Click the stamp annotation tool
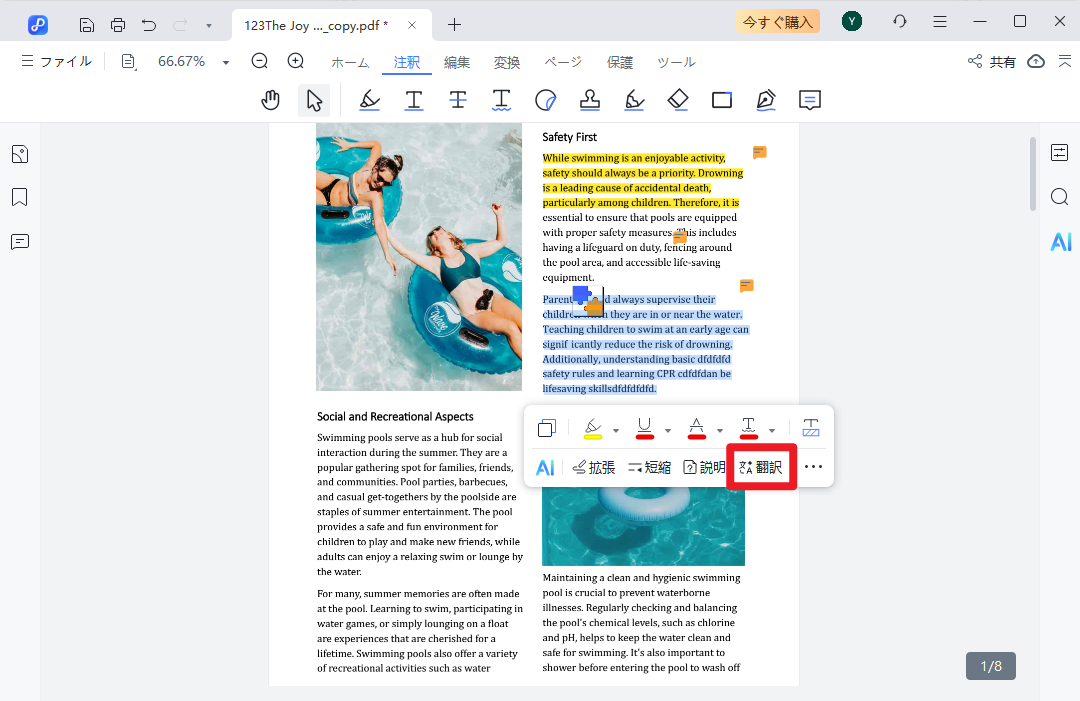 pyautogui.click(x=590, y=100)
